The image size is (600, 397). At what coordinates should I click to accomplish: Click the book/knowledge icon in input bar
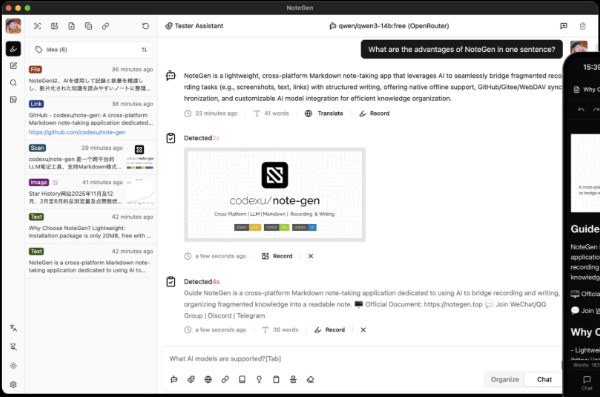pos(242,379)
